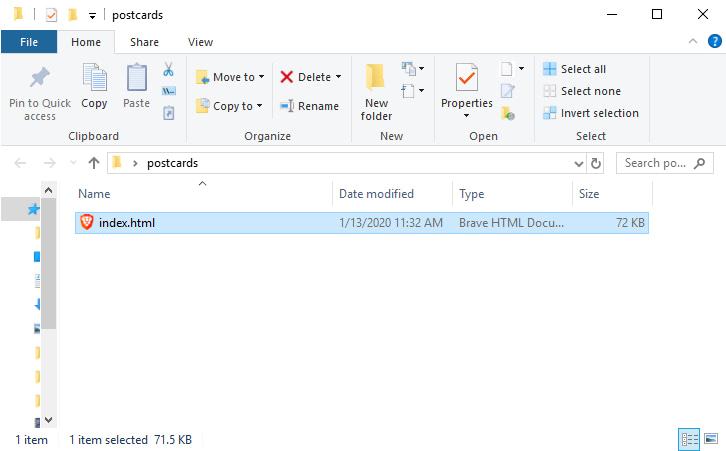Click the address bar root folder icon
The height and width of the screenshot is (451, 726).
pyautogui.click(x=117, y=163)
